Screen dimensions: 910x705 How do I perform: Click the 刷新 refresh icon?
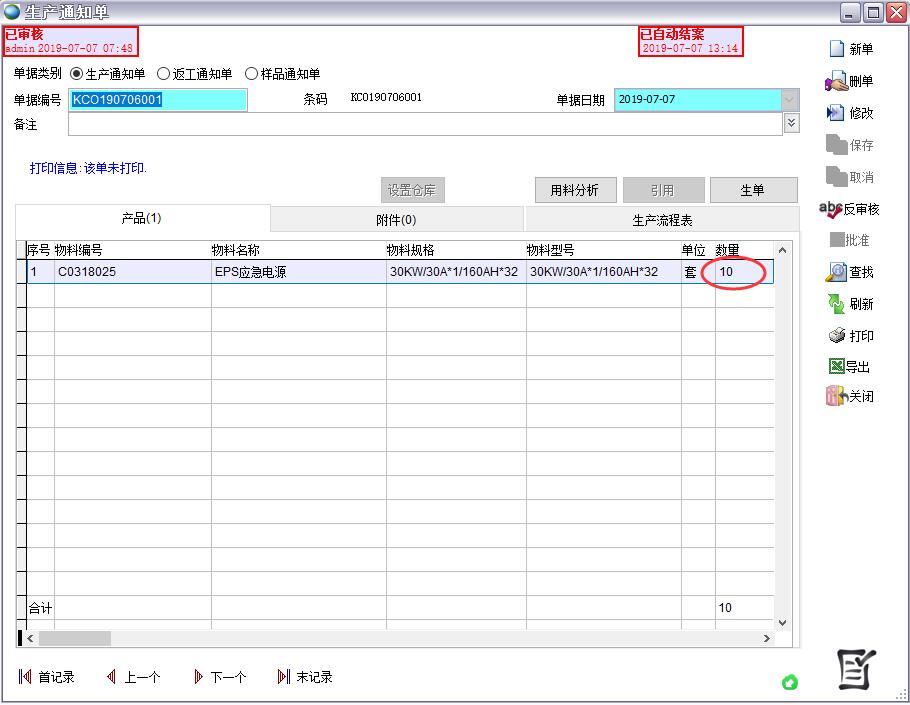[x=837, y=304]
